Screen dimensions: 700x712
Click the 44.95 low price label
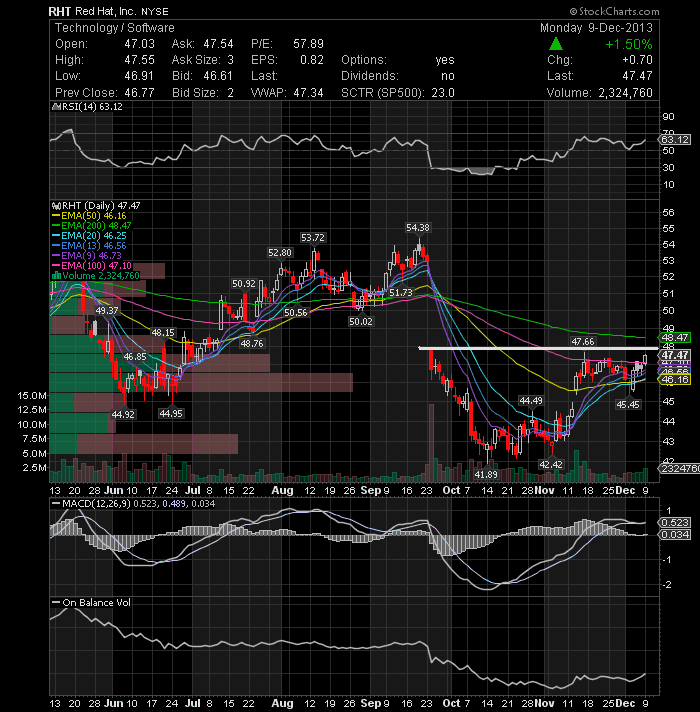(171, 413)
